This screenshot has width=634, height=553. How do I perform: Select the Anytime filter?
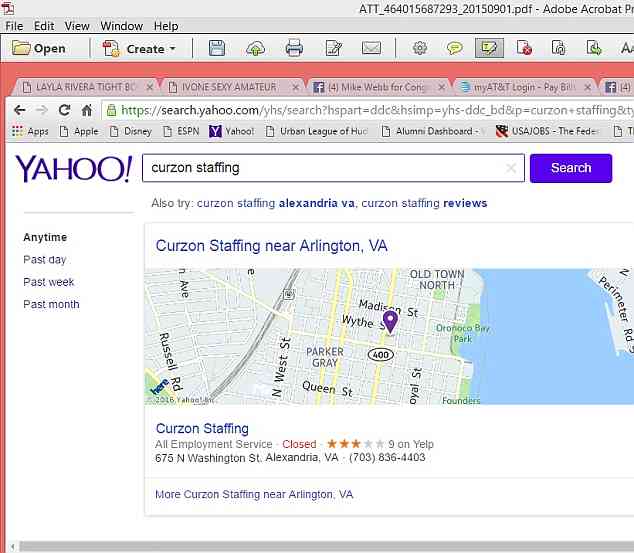coord(45,237)
